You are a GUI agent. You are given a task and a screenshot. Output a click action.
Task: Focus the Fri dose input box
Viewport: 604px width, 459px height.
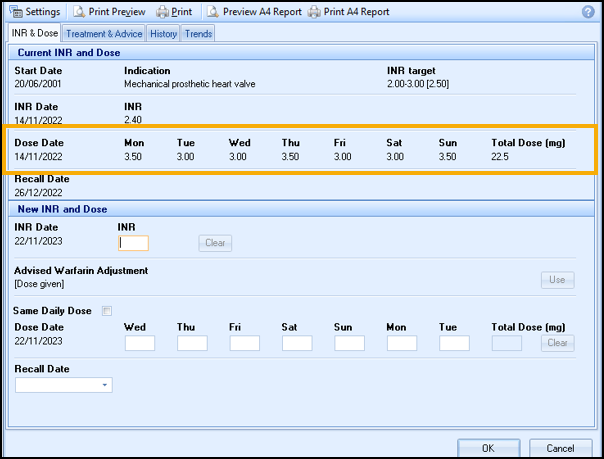(245, 343)
